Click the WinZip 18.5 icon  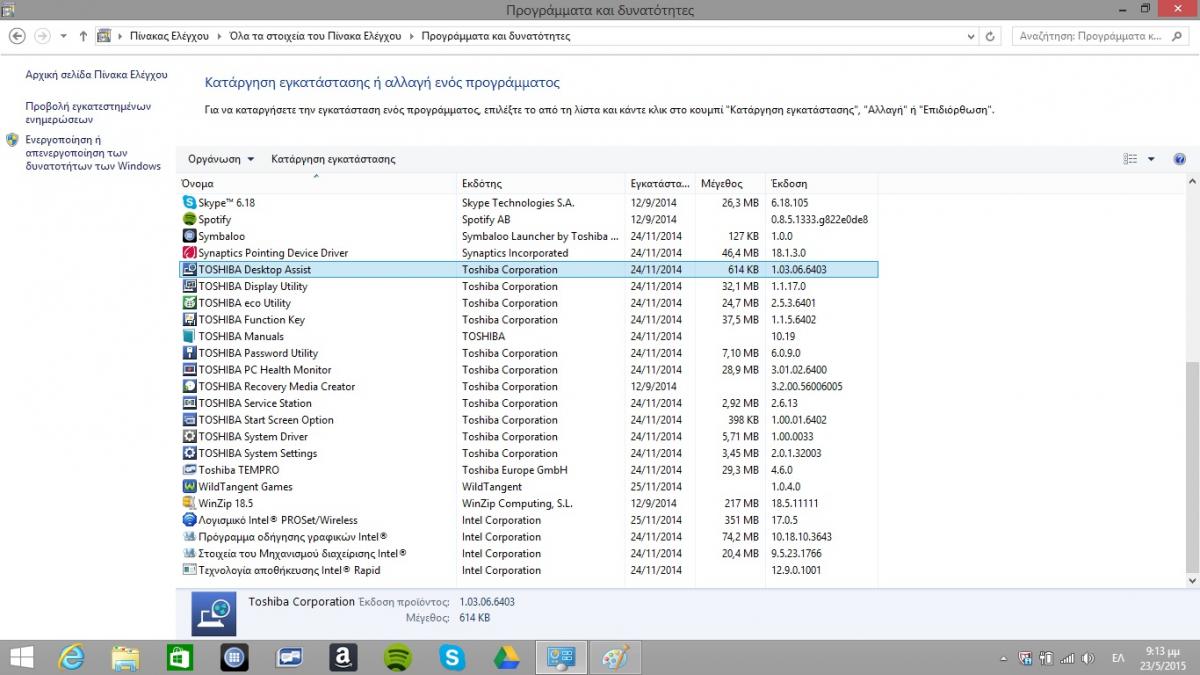tap(190, 503)
